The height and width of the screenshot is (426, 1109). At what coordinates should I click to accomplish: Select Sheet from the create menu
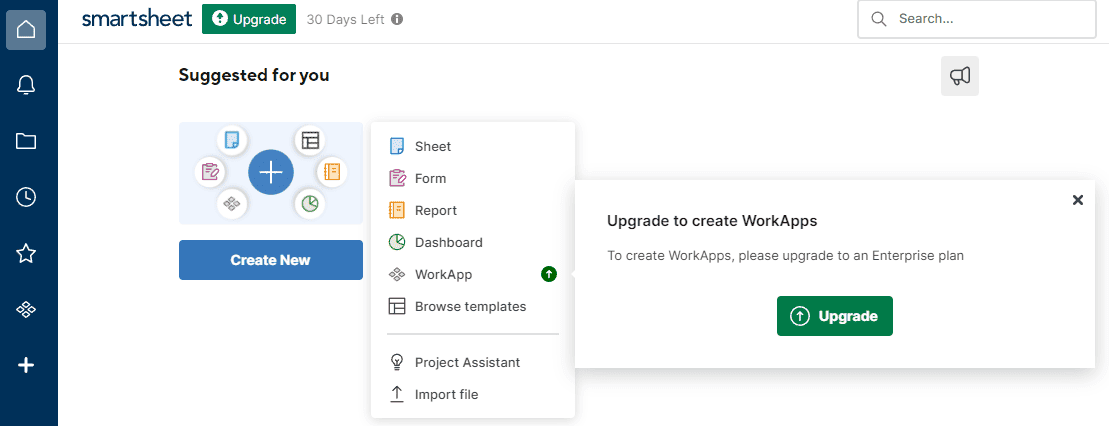472,146
